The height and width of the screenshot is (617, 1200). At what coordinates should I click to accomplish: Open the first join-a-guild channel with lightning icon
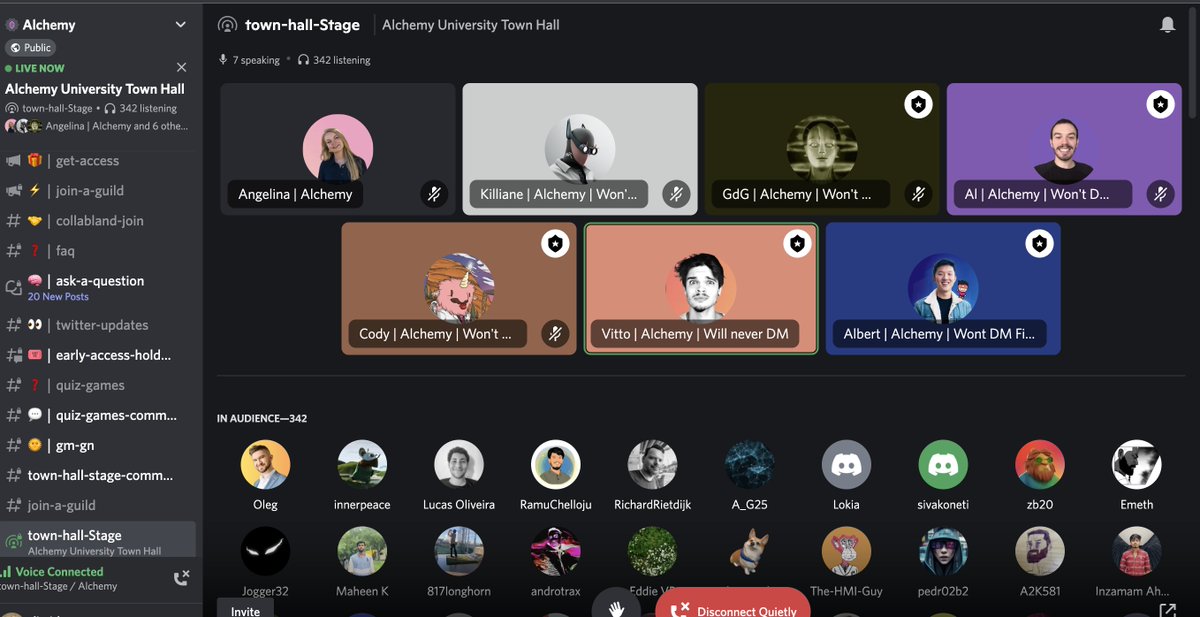pyautogui.click(x=98, y=191)
